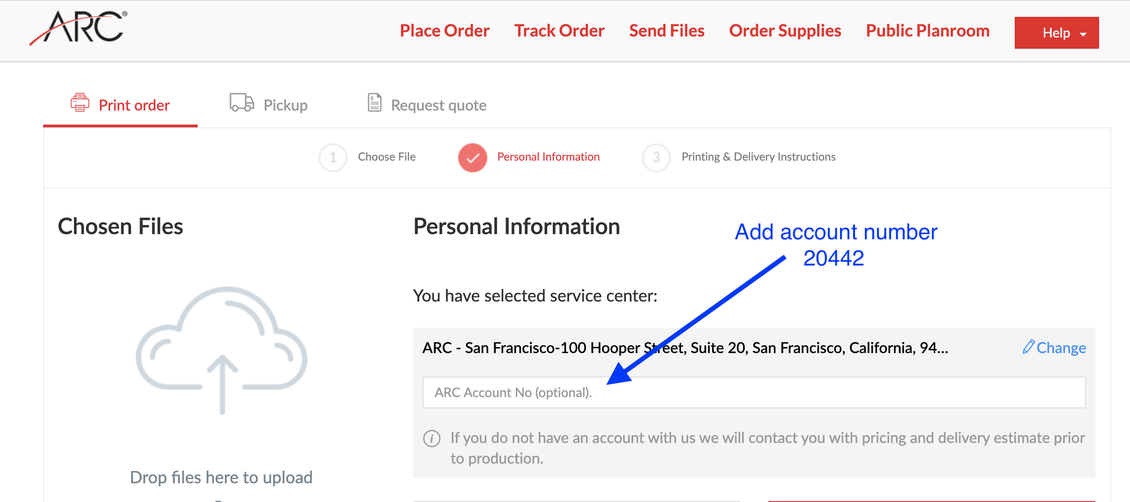
Task: Click the pencil icon next to Change
Action: click(1028, 347)
